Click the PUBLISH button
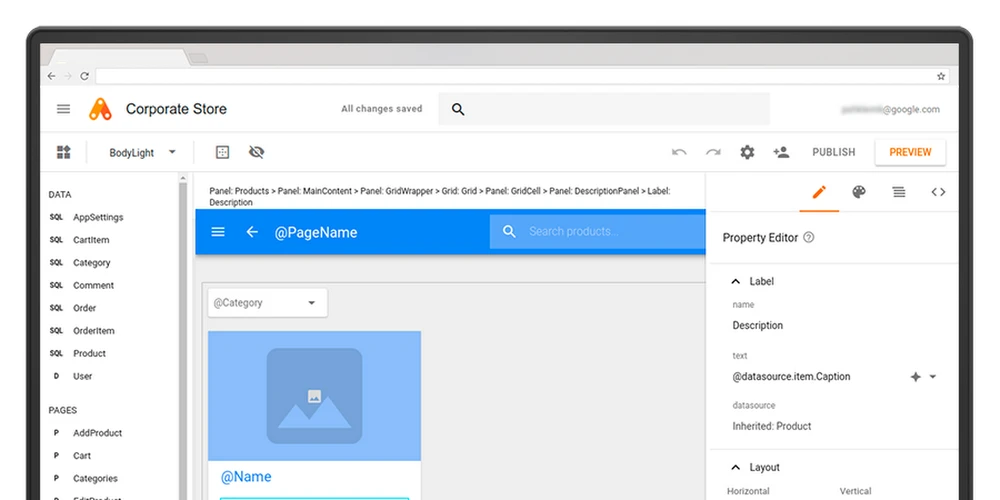Screen dimensions: 1000x500 (x=833, y=152)
